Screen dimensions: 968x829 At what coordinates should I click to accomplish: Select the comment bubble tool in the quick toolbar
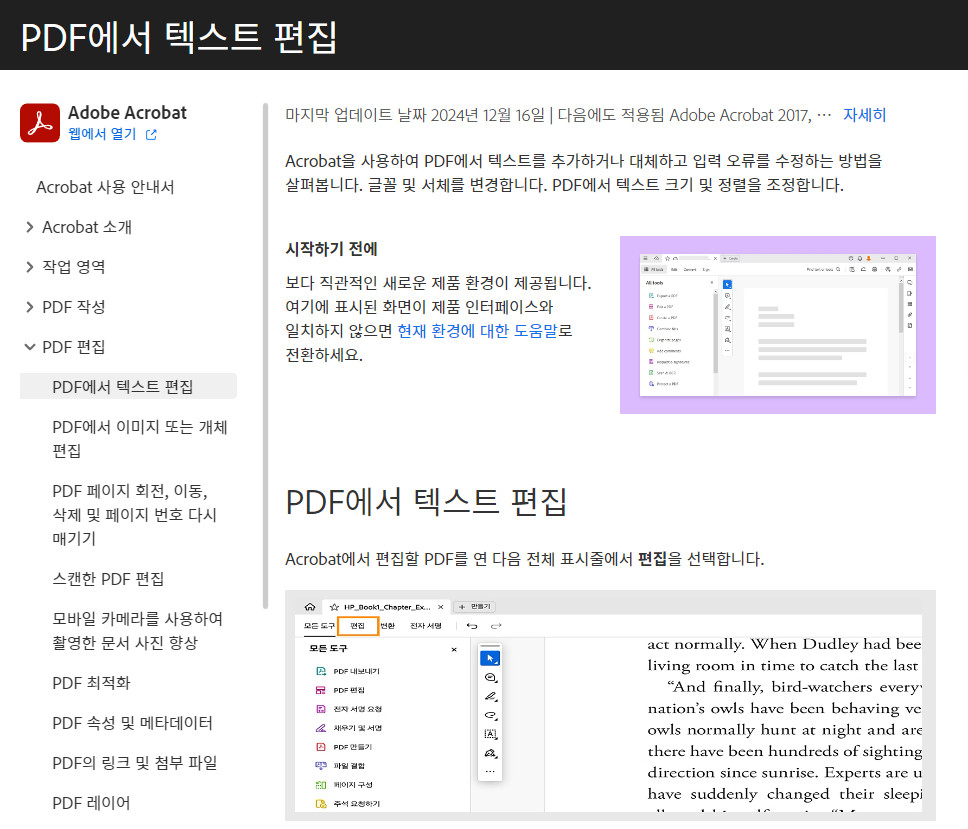[x=490, y=678]
